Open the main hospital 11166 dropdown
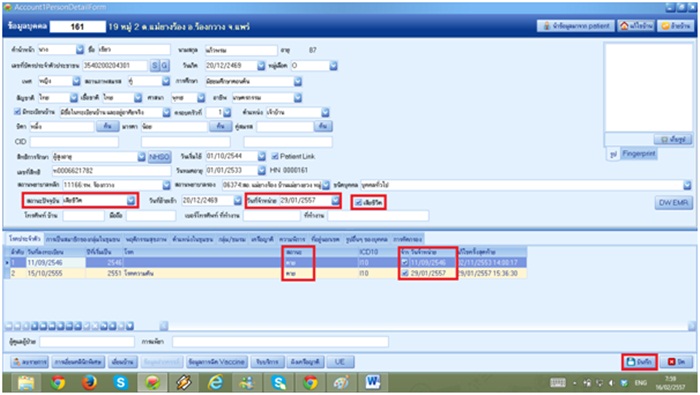The image size is (700, 395). tap(166, 185)
